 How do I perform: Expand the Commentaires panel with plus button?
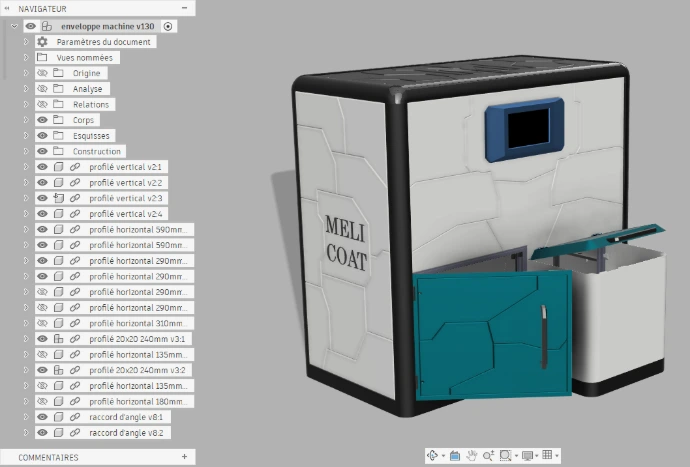coord(184,457)
